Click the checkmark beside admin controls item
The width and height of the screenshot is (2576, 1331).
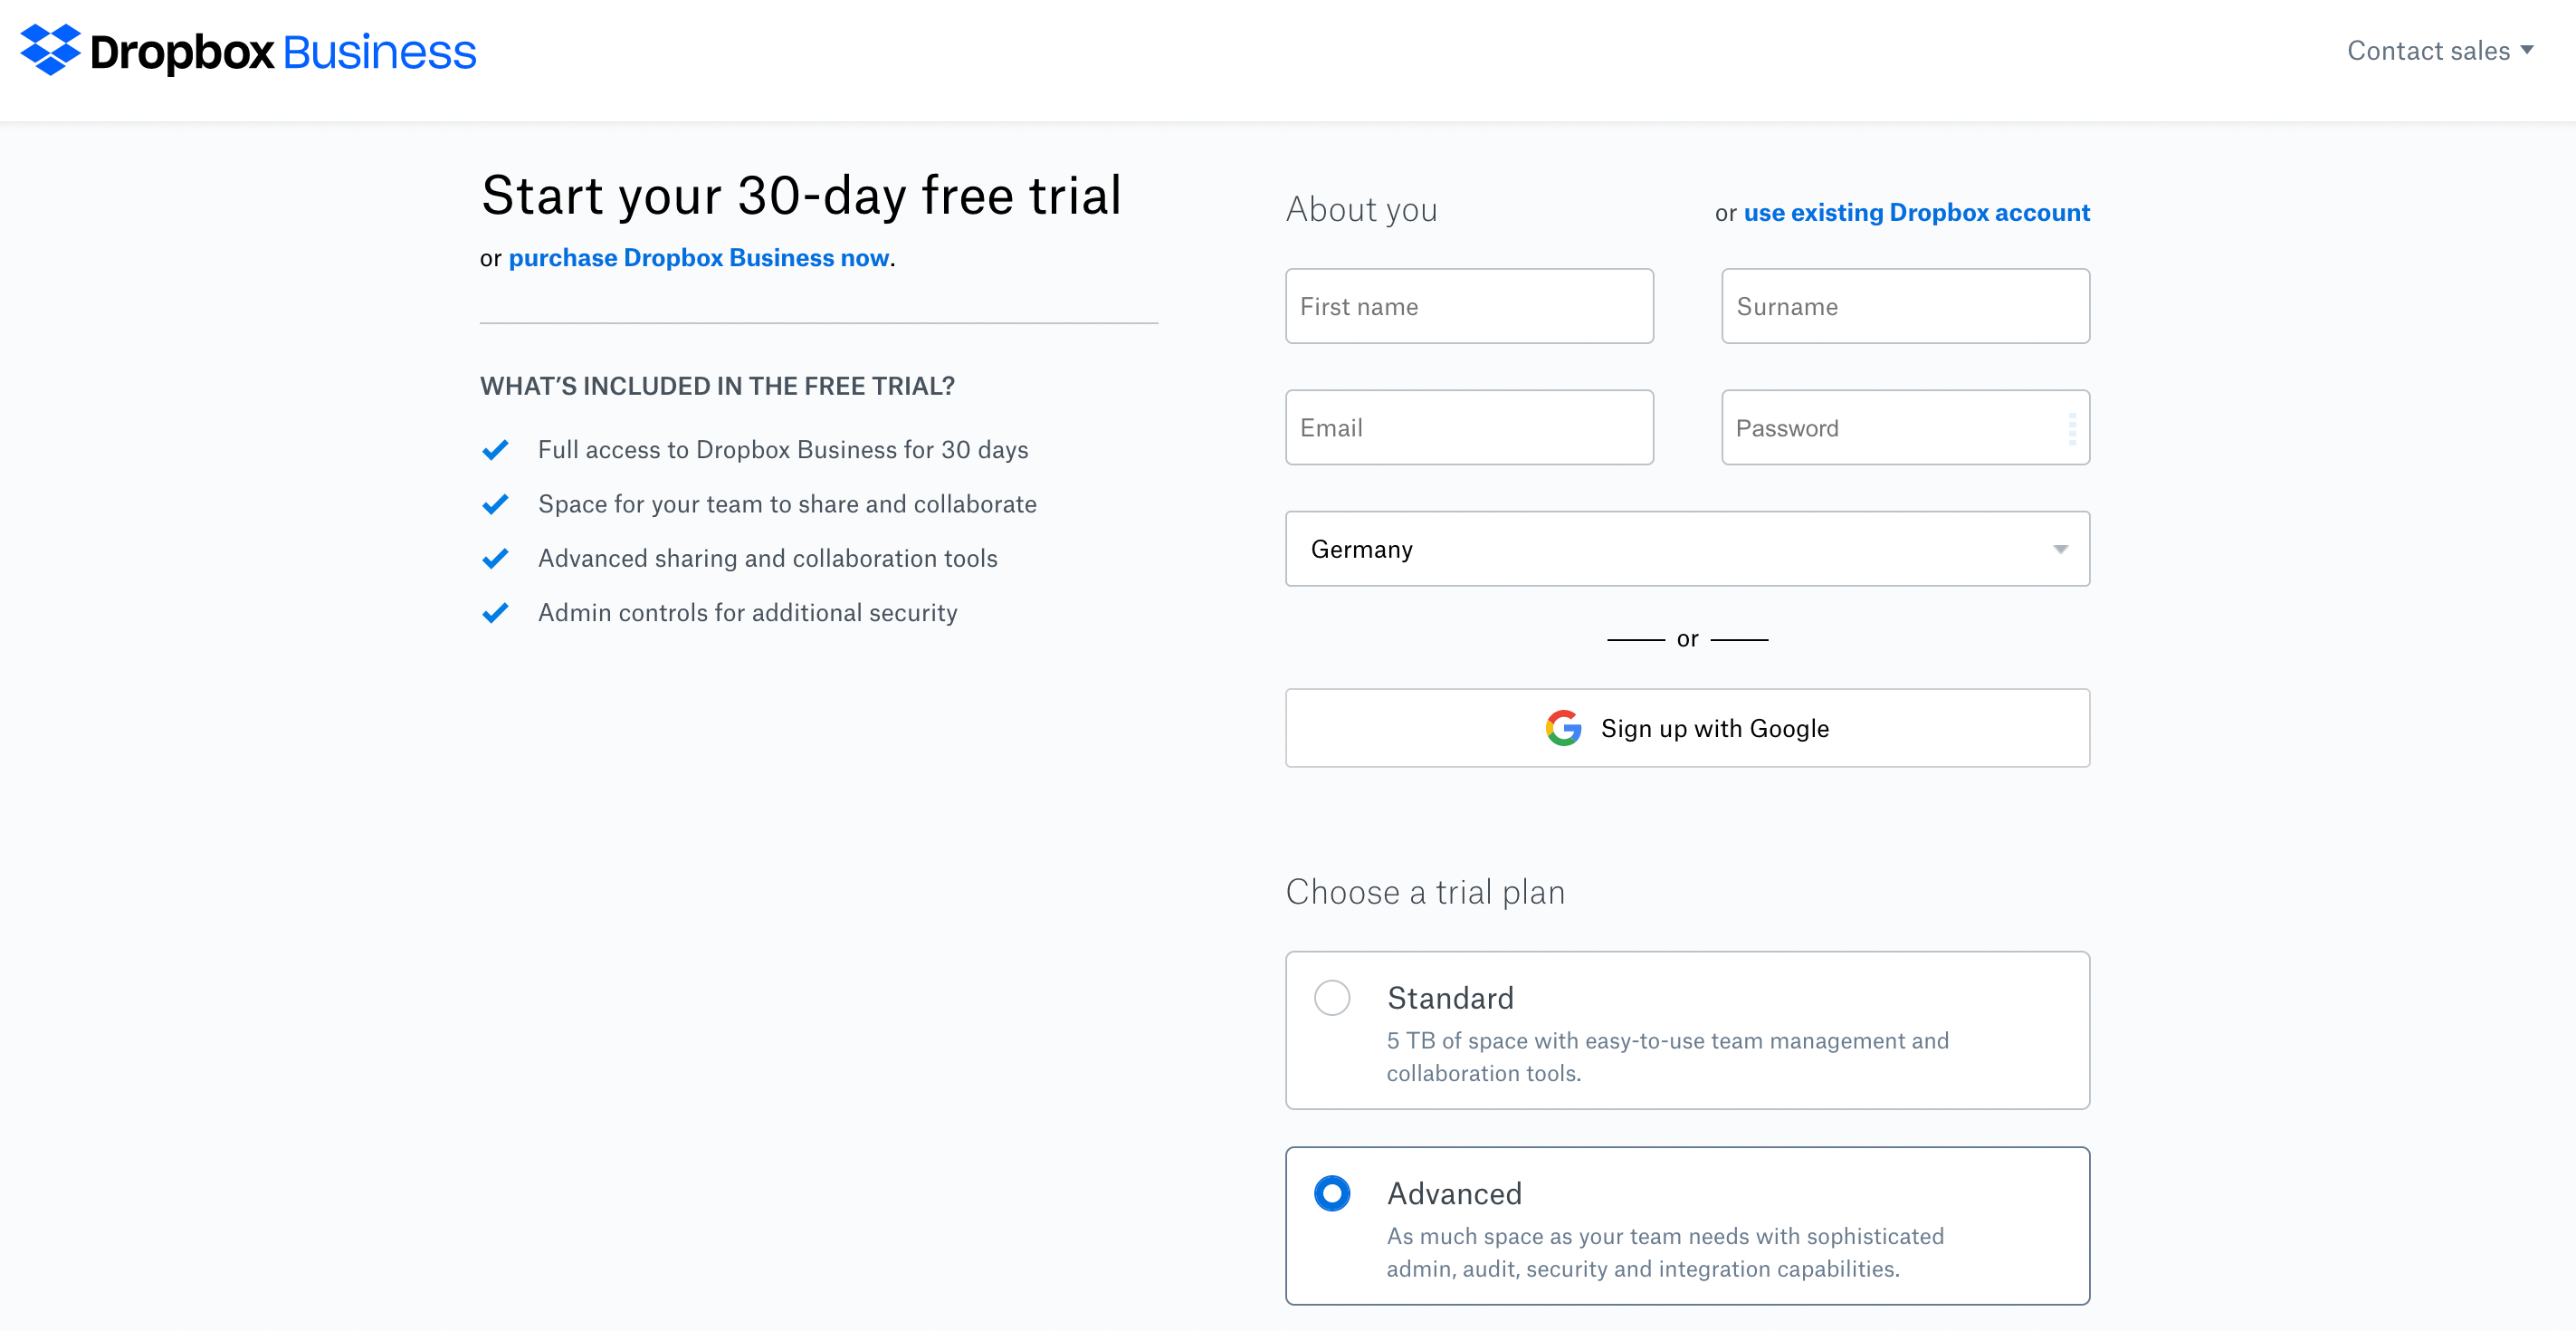coord(495,612)
